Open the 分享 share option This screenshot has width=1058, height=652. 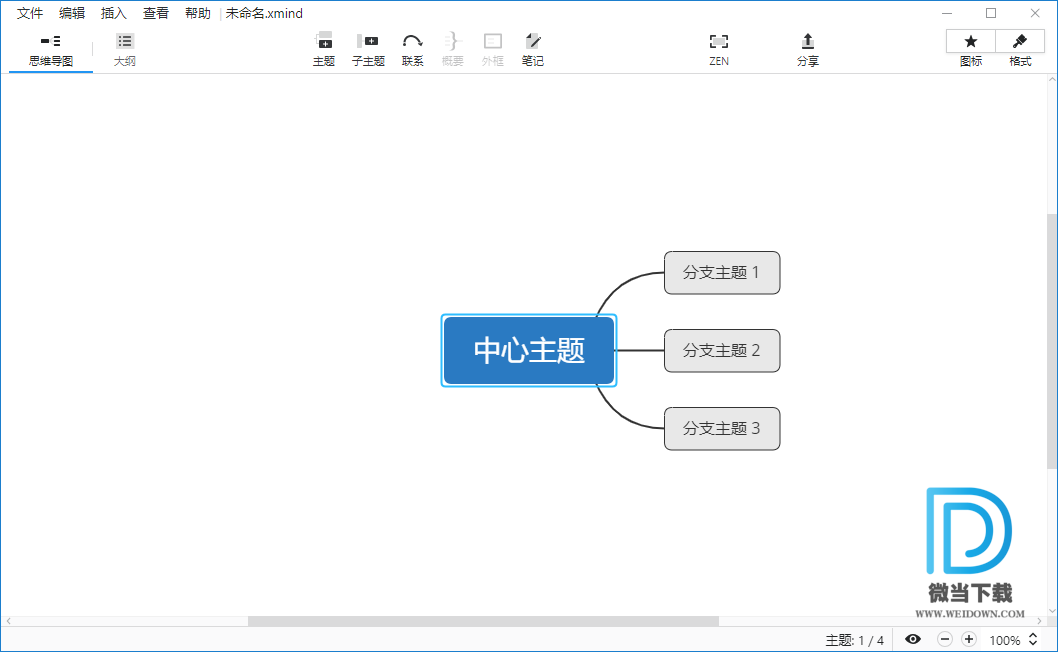pos(808,49)
